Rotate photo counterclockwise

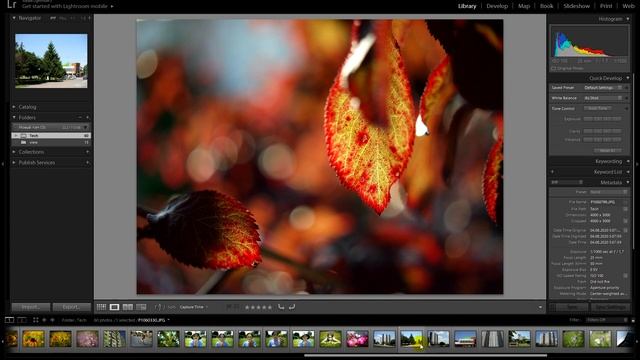point(281,307)
